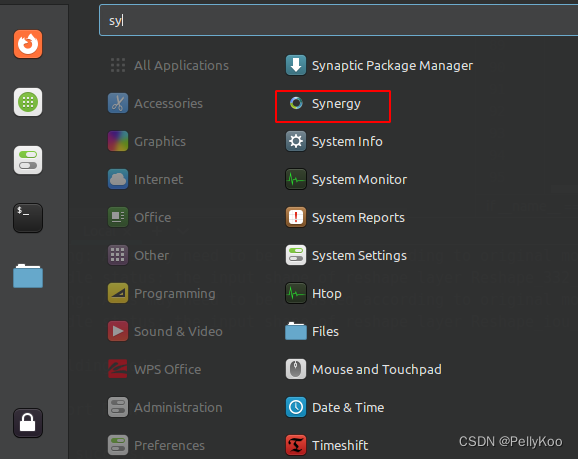This screenshot has height=459, width=578.
Task: Click the lock screen icon in the sidebar
Action: point(28,423)
